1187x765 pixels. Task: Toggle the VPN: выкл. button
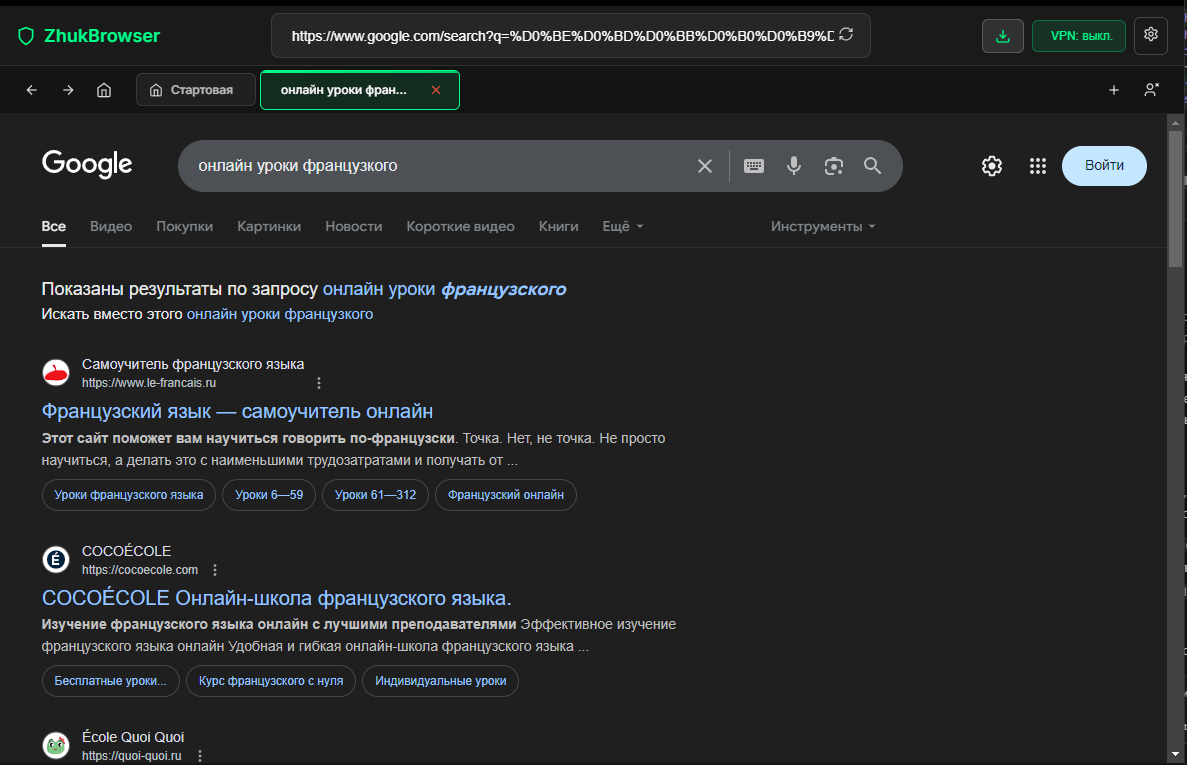[x=1079, y=36]
